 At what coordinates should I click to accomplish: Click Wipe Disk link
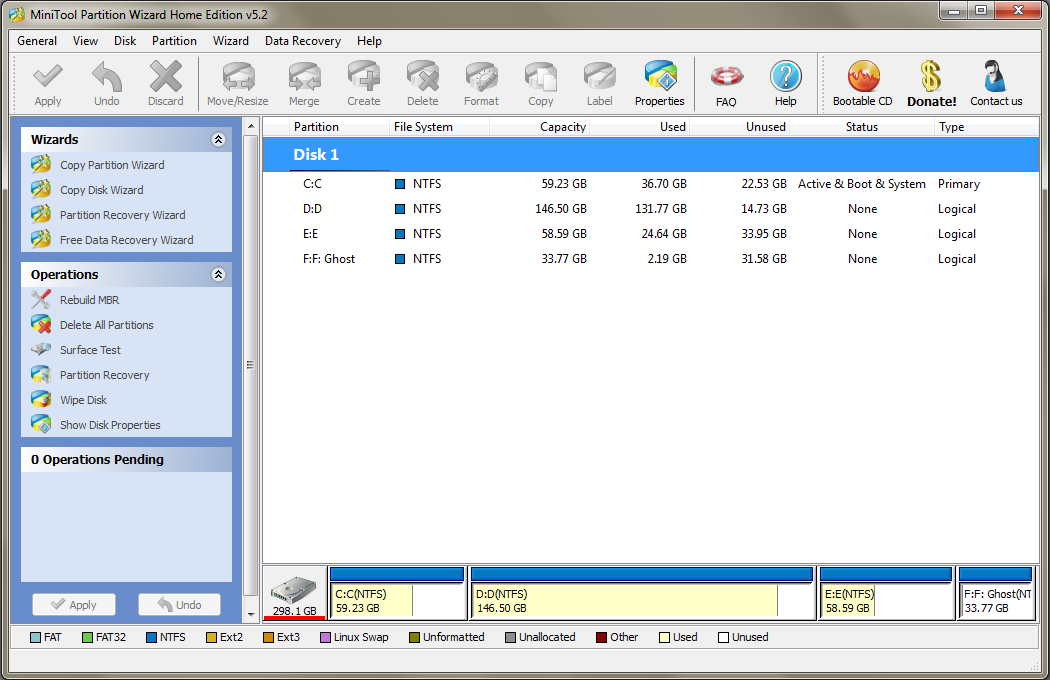click(x=83, y=400)
